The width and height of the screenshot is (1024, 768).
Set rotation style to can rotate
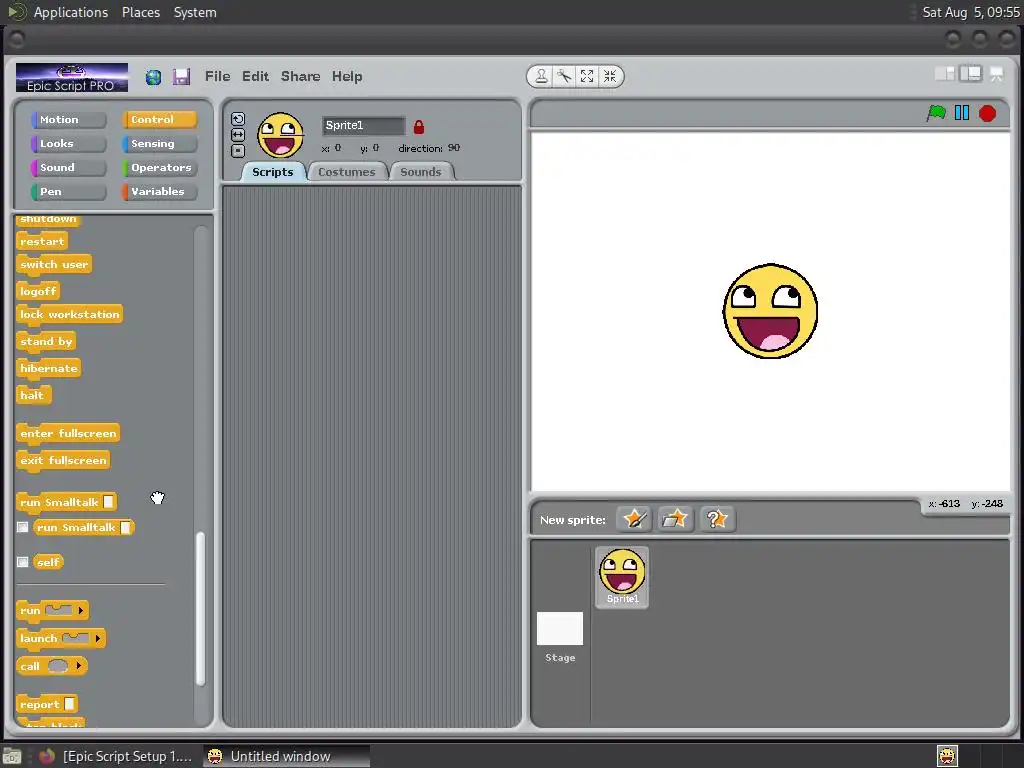pos(238,119)
